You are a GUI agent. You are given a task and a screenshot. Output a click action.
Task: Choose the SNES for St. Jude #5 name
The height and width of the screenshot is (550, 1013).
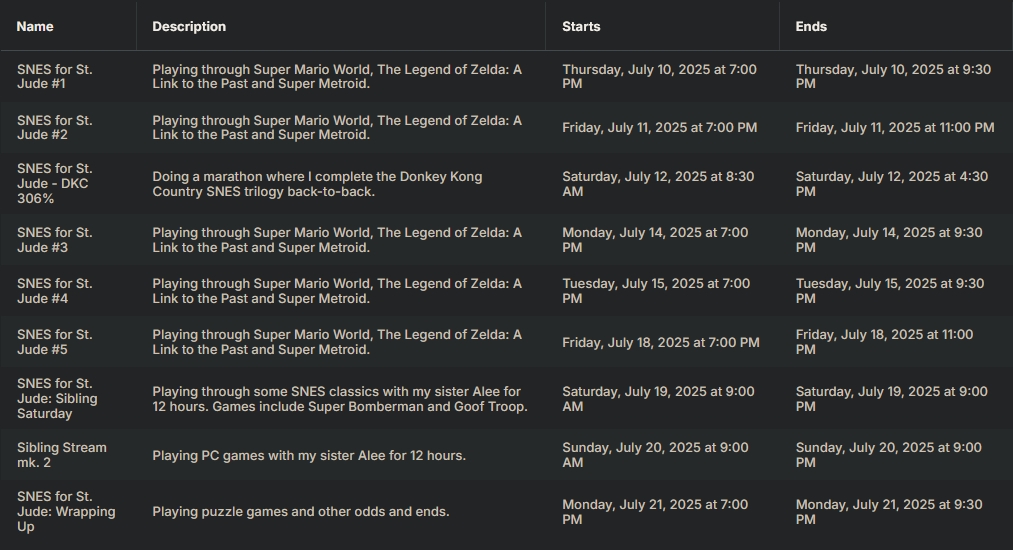[x=55, y=342]
